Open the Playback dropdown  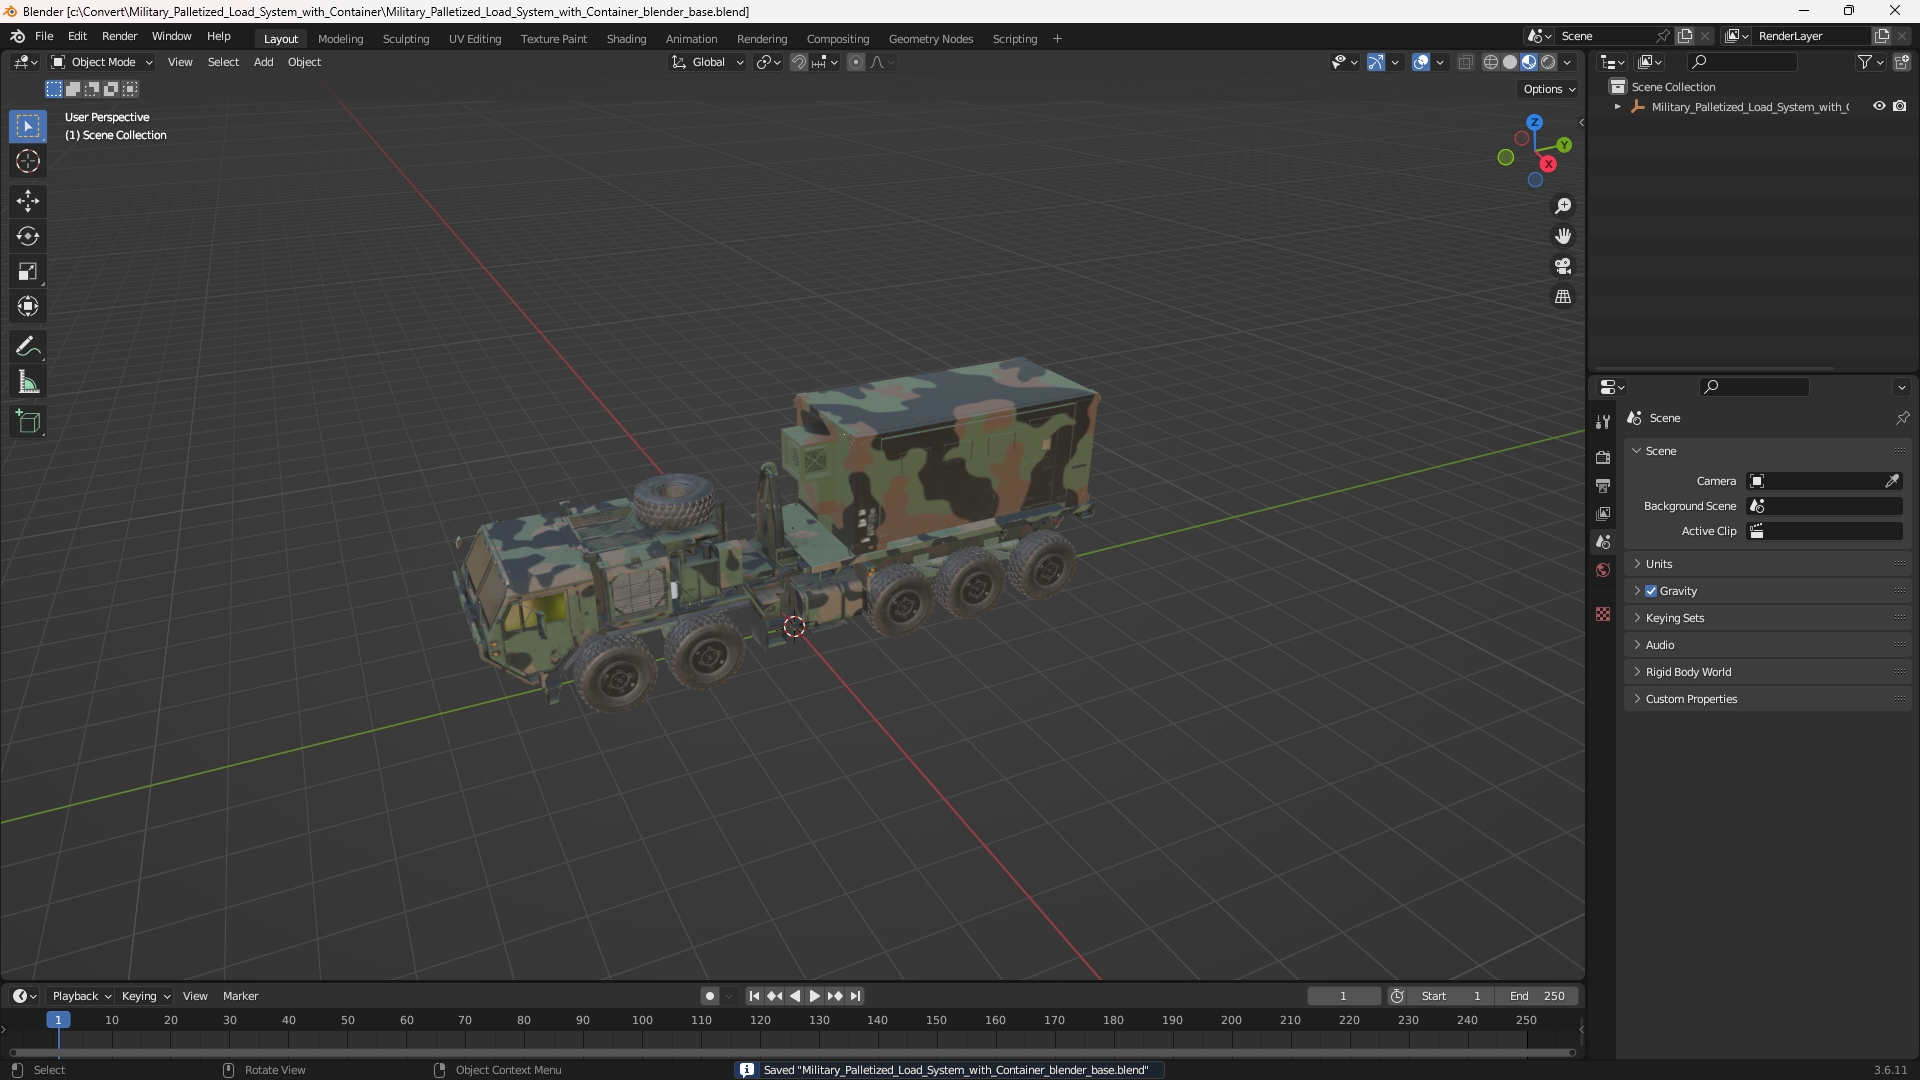pos(80,996)
